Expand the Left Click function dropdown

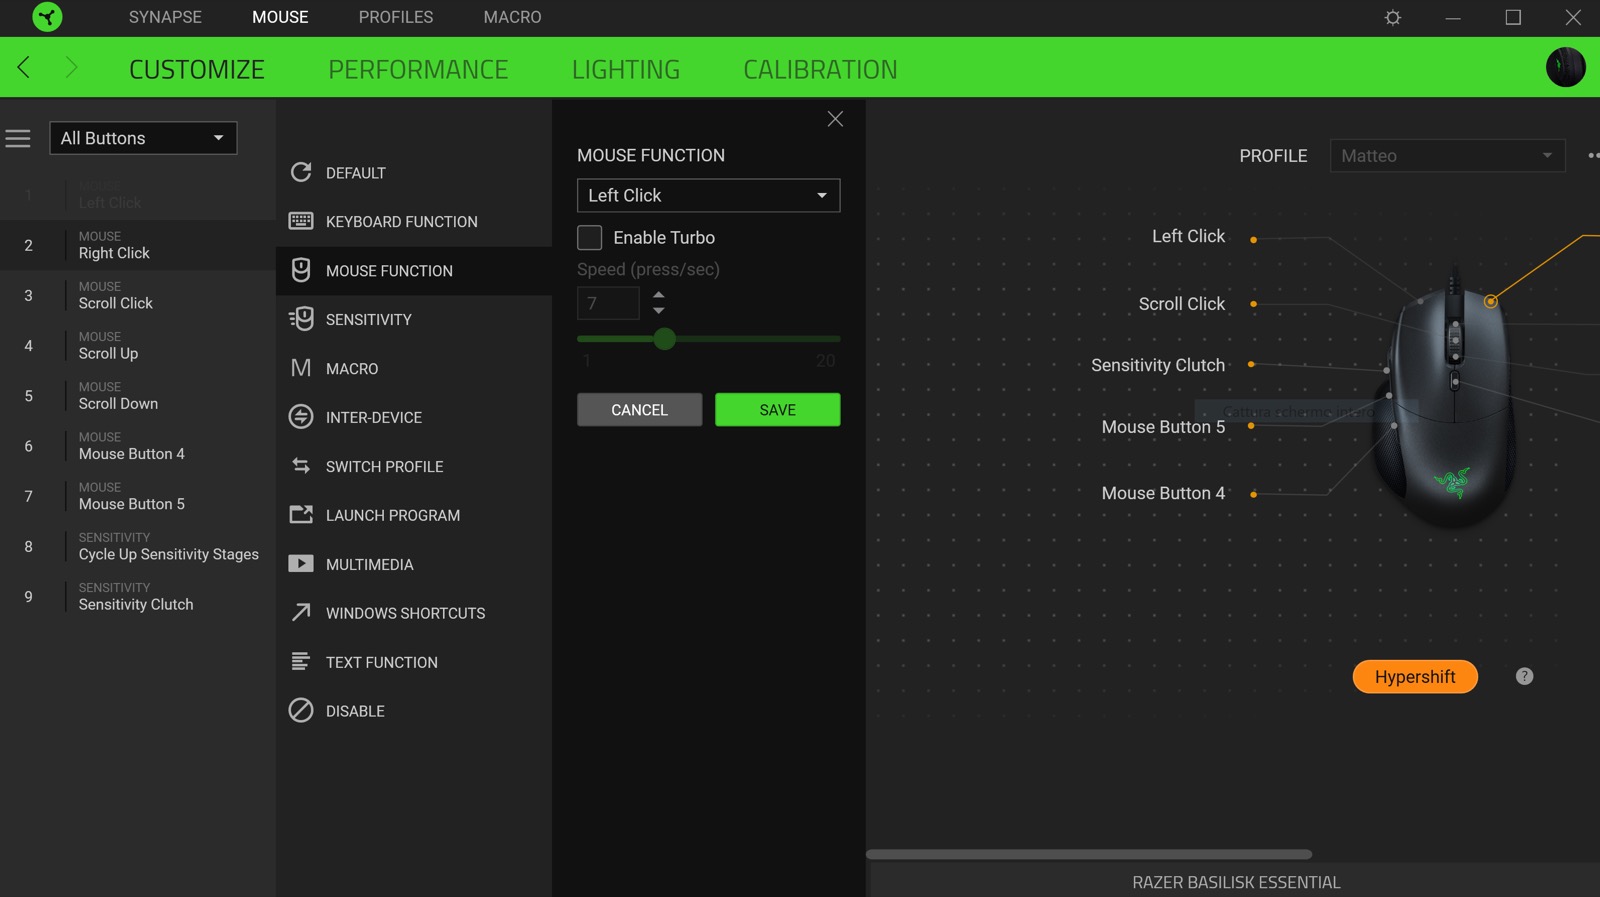pos(708,195)
